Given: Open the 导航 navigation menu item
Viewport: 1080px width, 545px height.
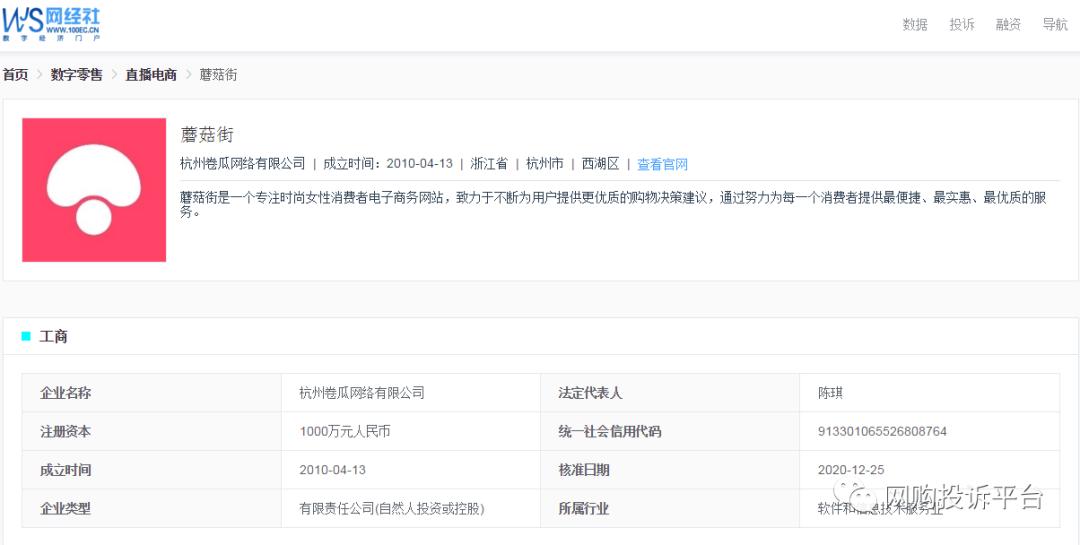Looking at the screenshot, I should point(1055,25).
